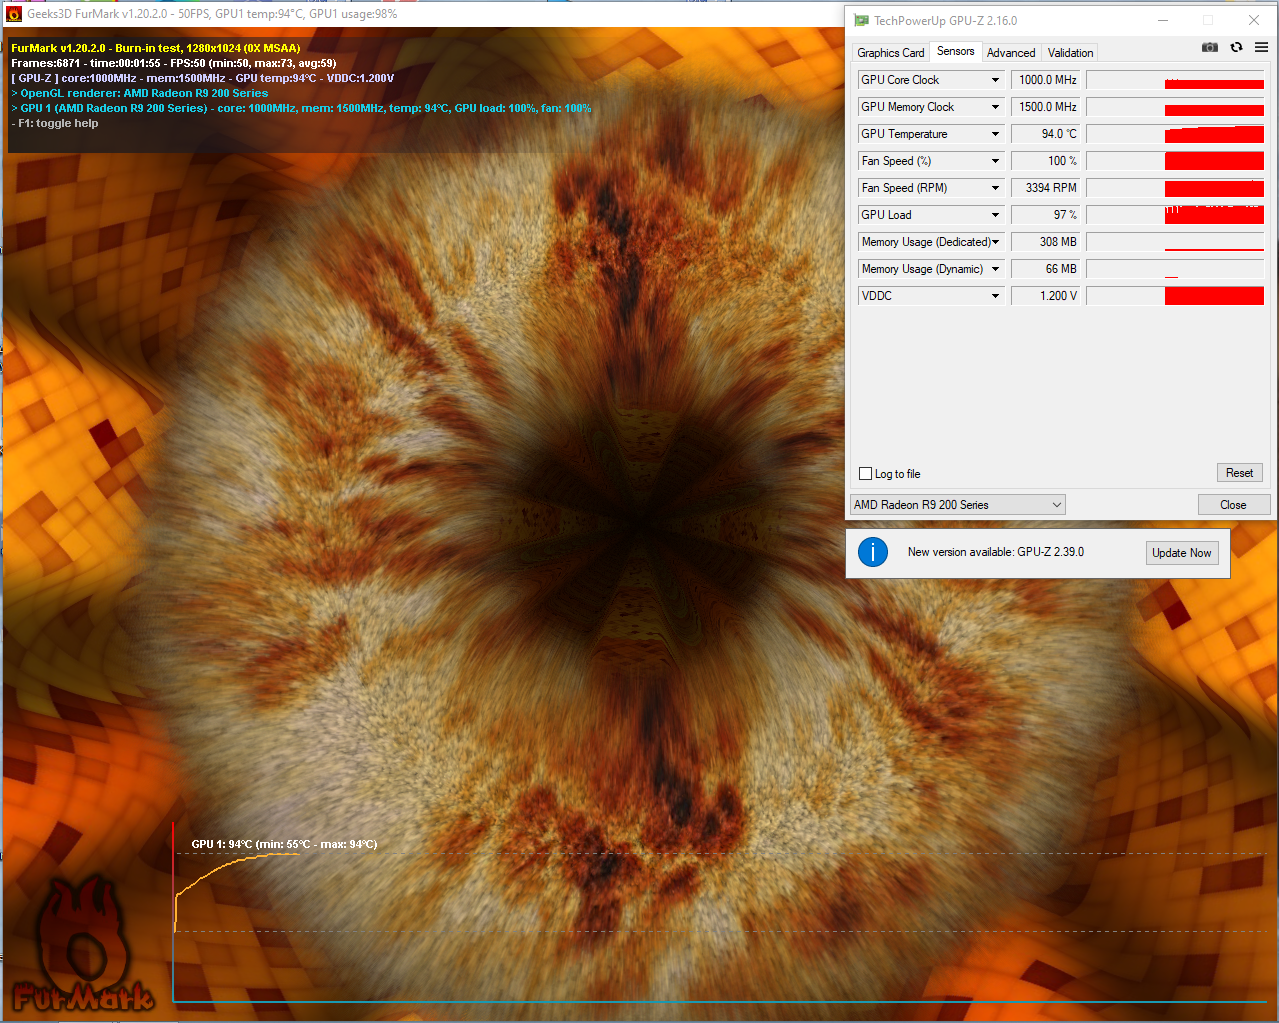This screenshot has height=1023, width=1279.
Task: Click the 94.0 °C temperature value
Action: pyautogui.click(x=1046, y=134)
